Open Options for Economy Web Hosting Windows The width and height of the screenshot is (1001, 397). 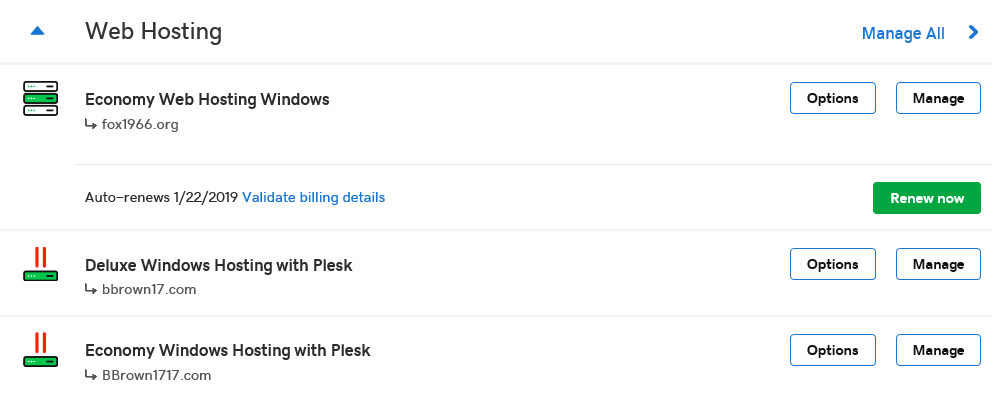point(832,98)
